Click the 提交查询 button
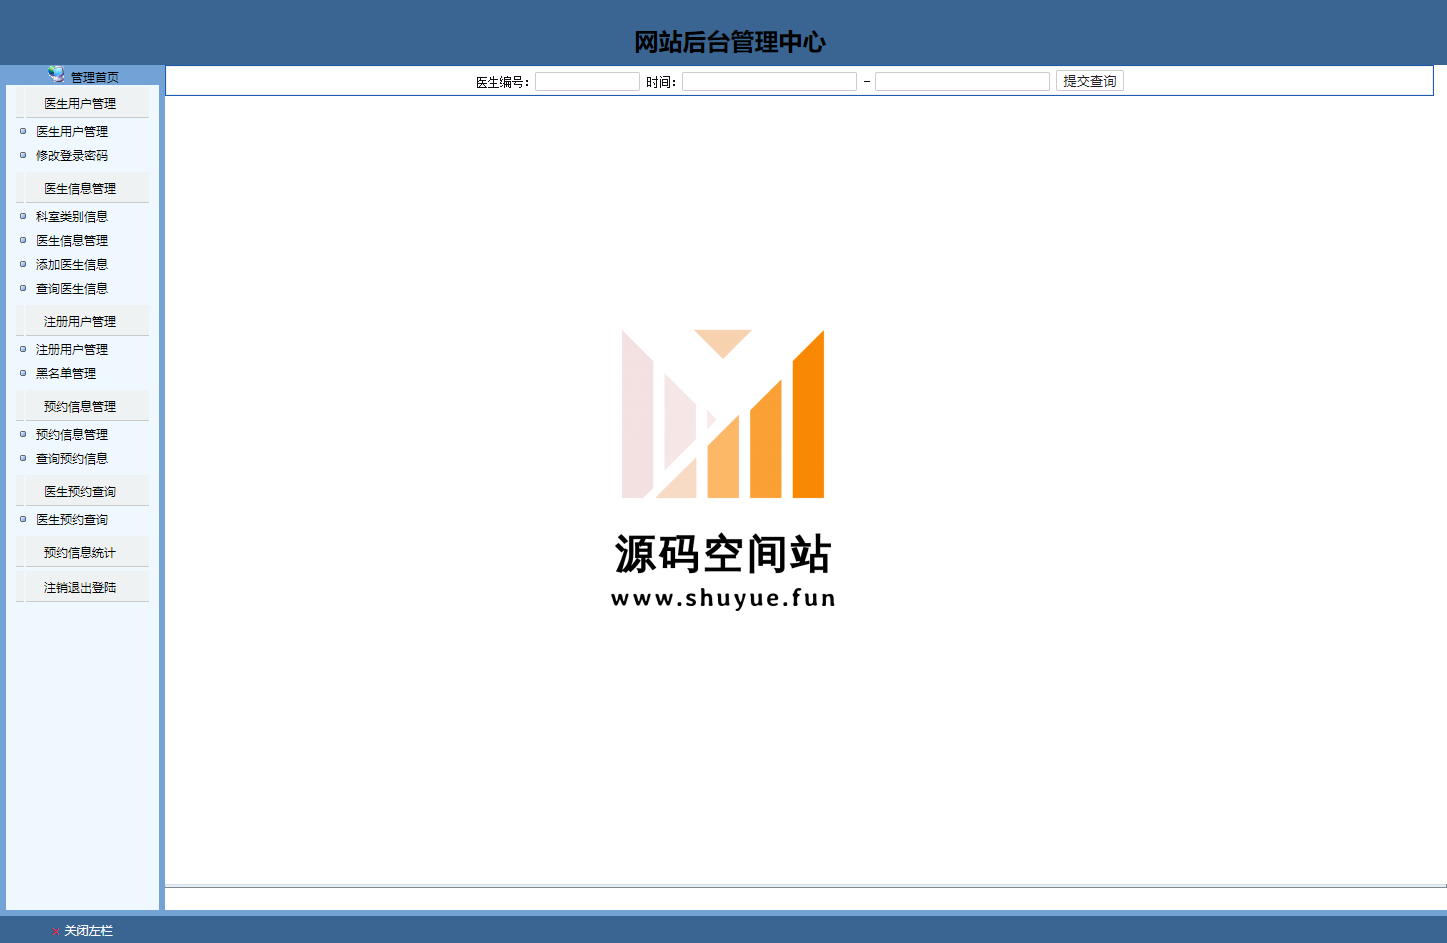 pyautogui.click(x=1090, y=81)
